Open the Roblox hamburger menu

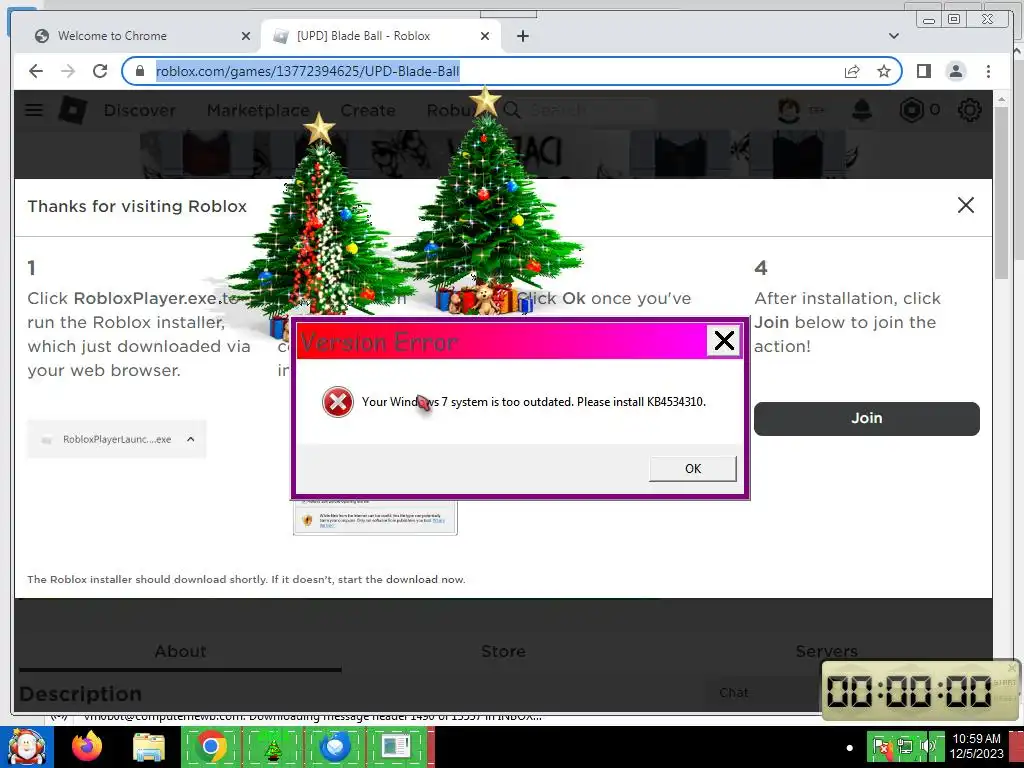[34, 110]
